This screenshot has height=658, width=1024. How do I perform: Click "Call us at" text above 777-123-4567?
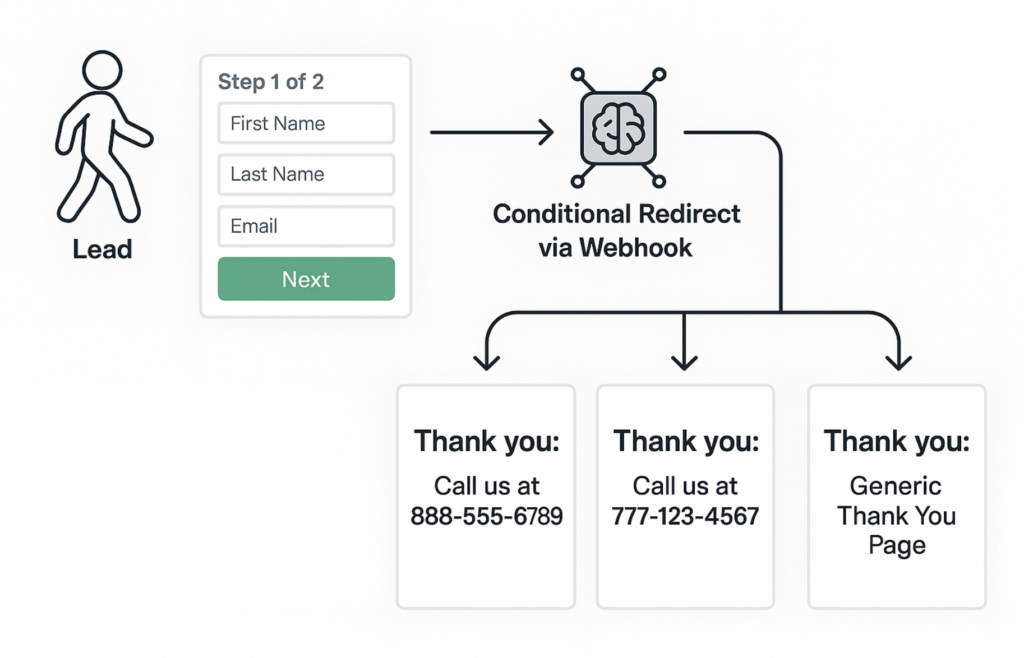coord(685,487)
